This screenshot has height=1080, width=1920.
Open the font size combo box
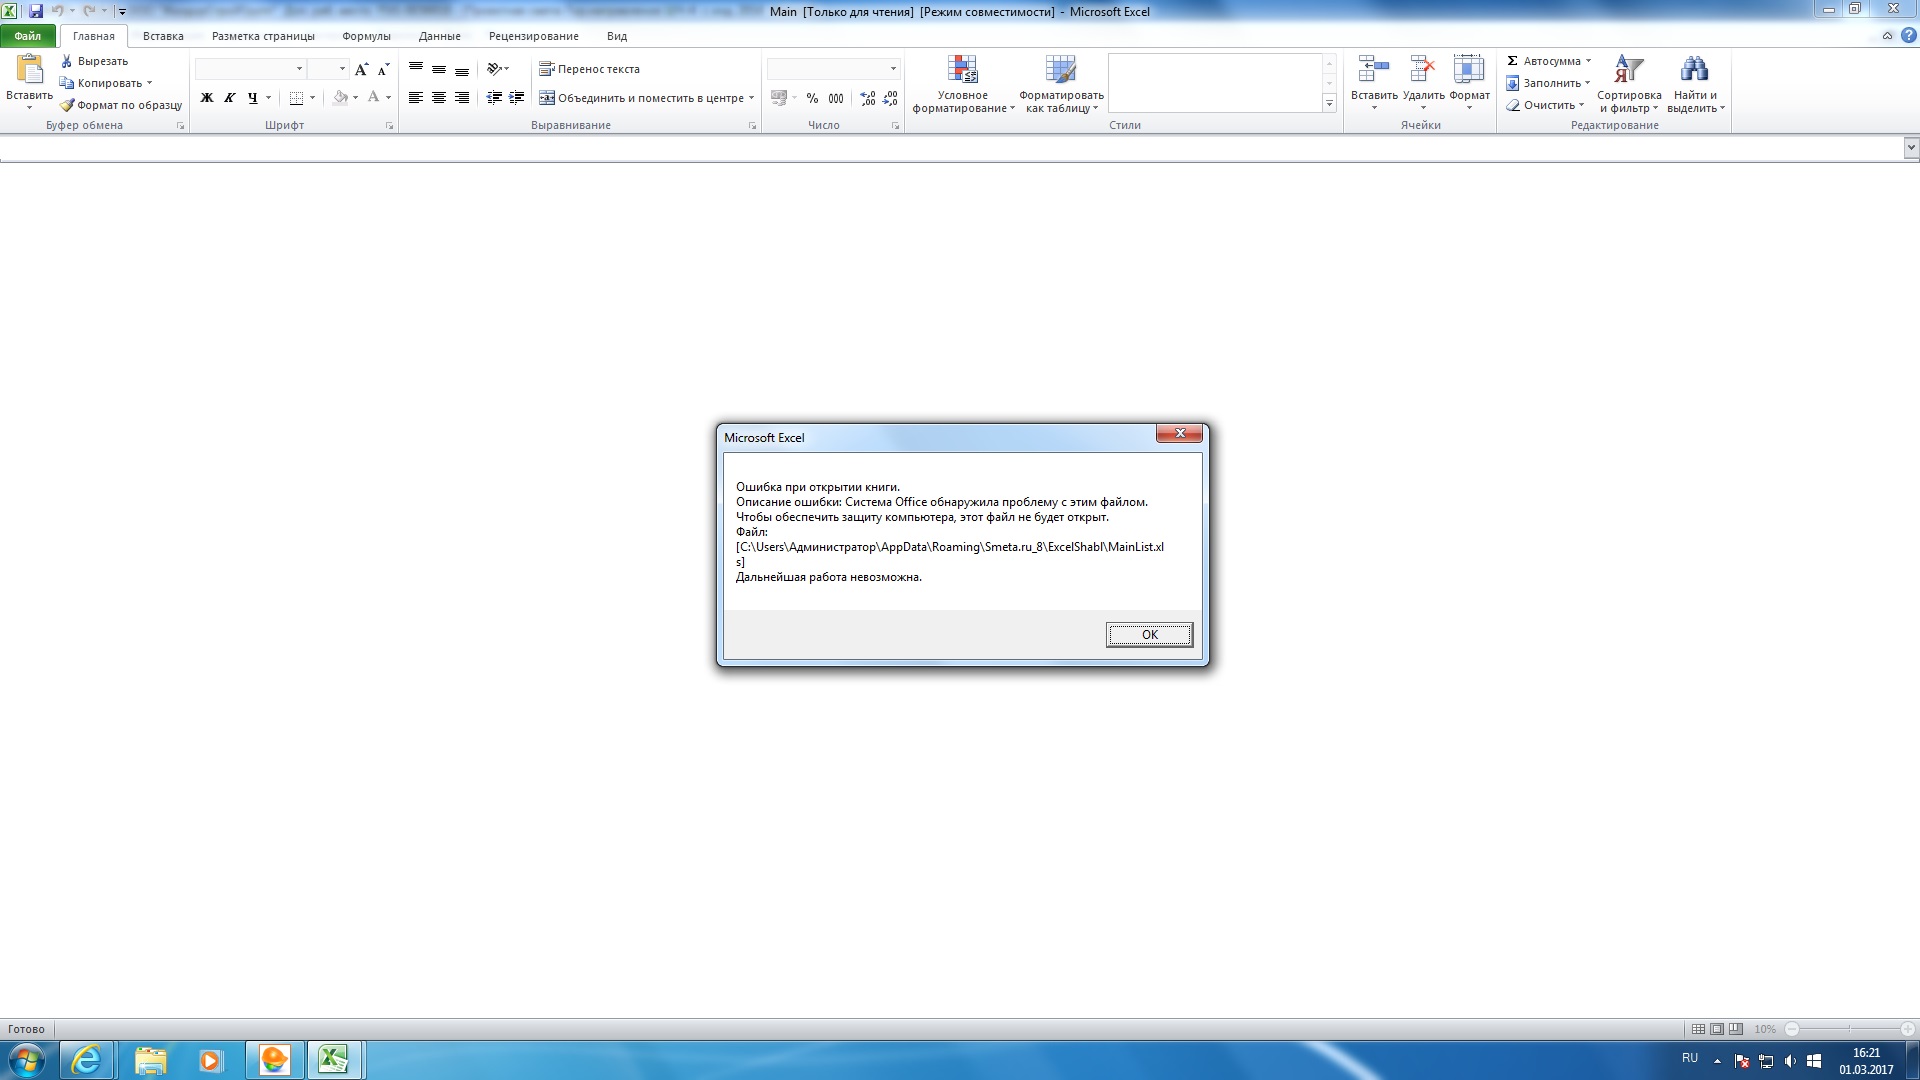point(327,68)
